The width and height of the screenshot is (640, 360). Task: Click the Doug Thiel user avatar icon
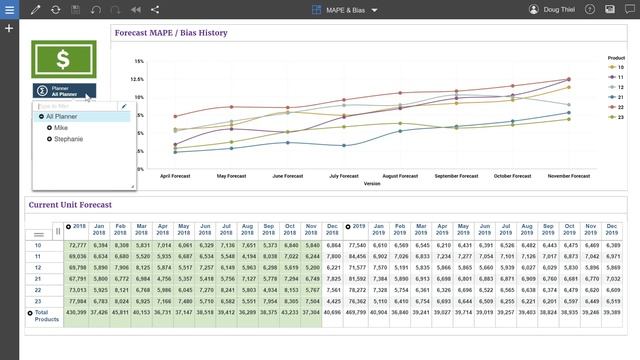coord(533,9)
